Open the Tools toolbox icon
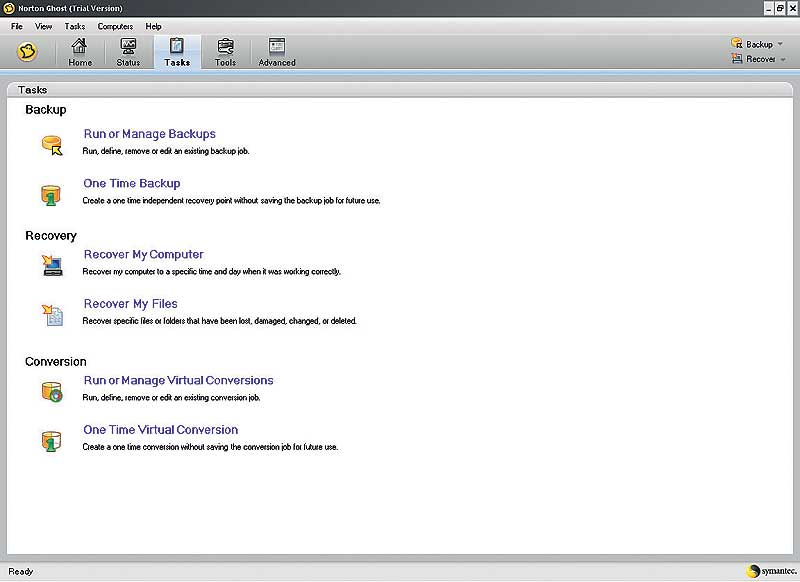Screen dimensions: 800x582 coord(225,46)
